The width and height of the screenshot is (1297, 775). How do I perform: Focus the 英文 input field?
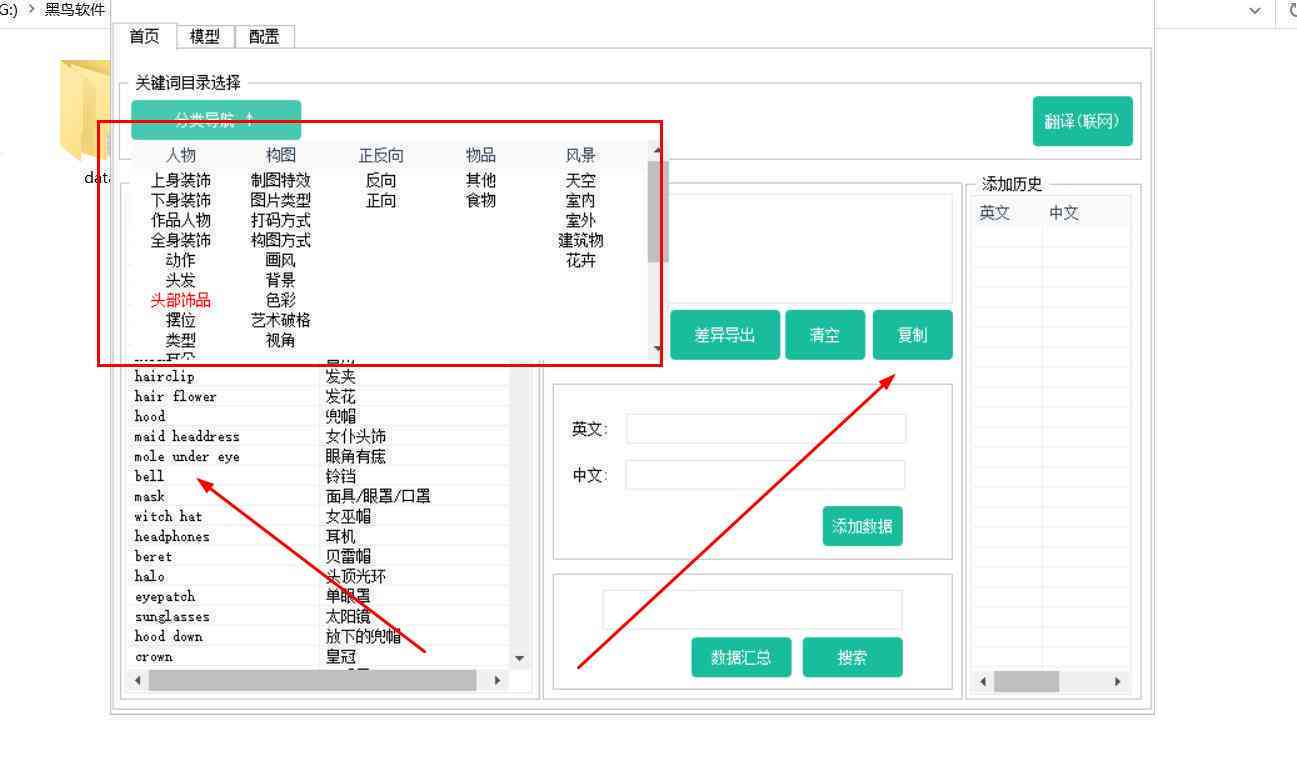(x=766, y=429)
